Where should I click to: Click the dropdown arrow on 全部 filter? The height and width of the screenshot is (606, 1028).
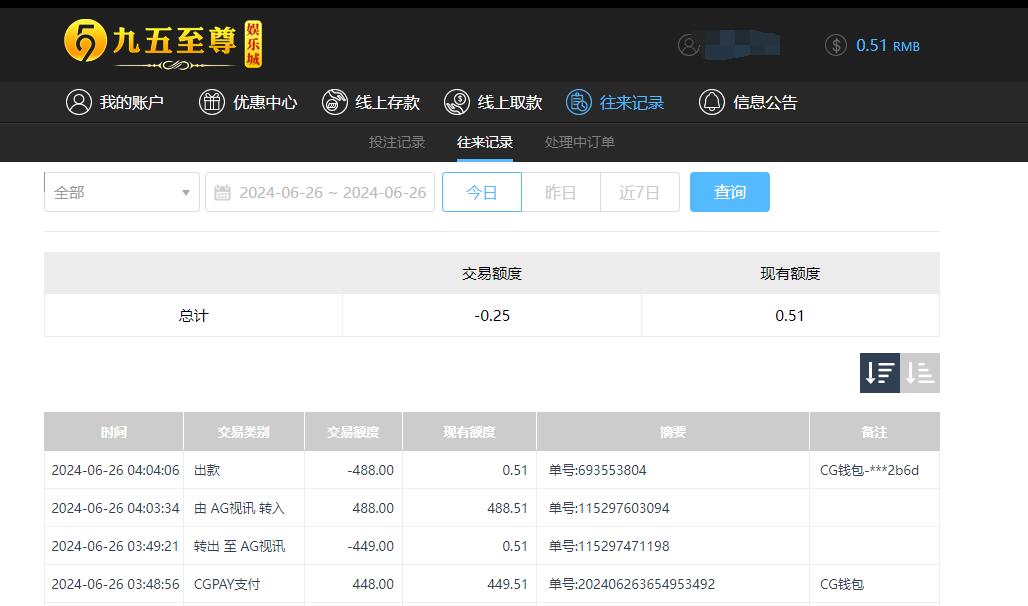[x=185, y=191]
